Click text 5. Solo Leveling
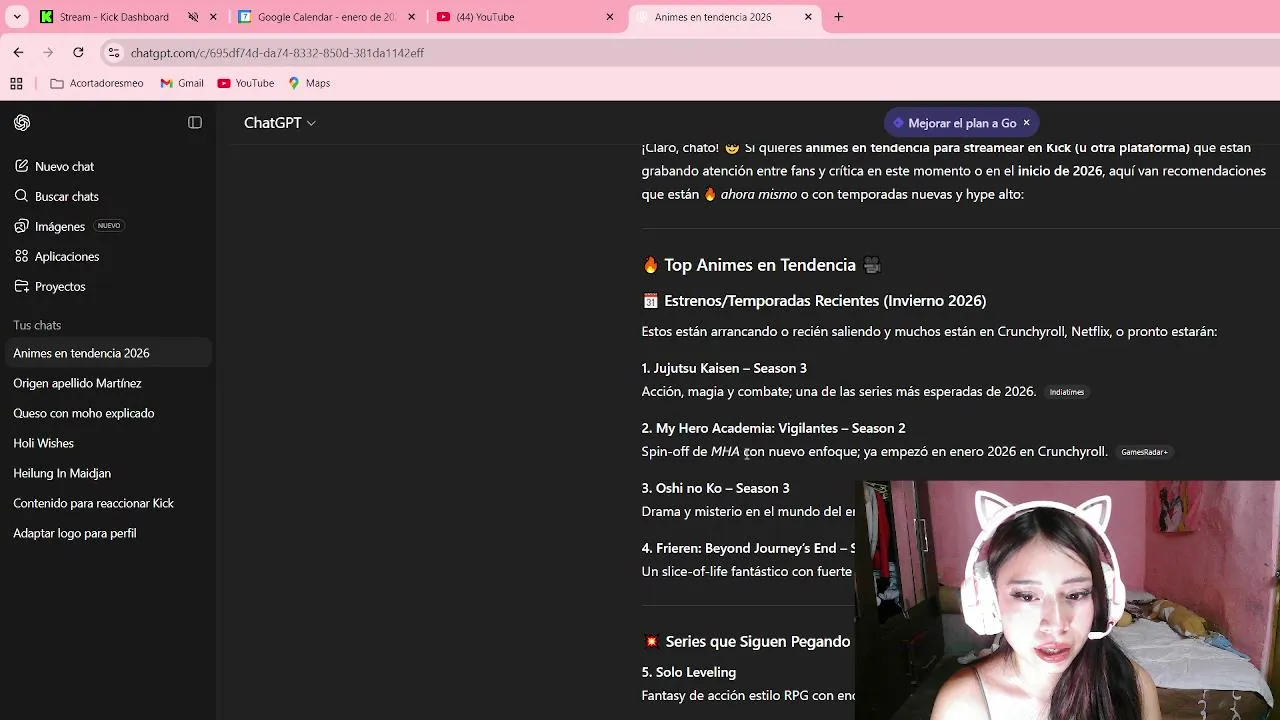This screenshot has width=1280, height=720. [x=689, y=672]
